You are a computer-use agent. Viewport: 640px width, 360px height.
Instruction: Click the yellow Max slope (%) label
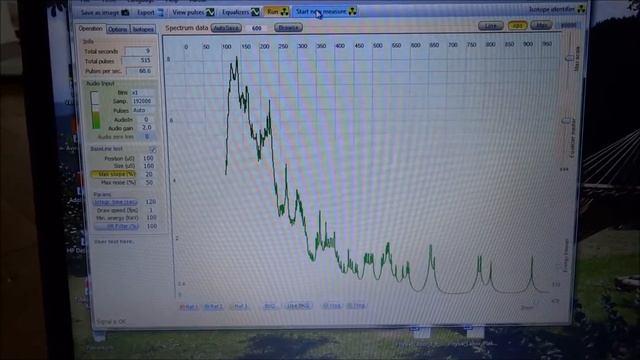click(x=113, y=174)
